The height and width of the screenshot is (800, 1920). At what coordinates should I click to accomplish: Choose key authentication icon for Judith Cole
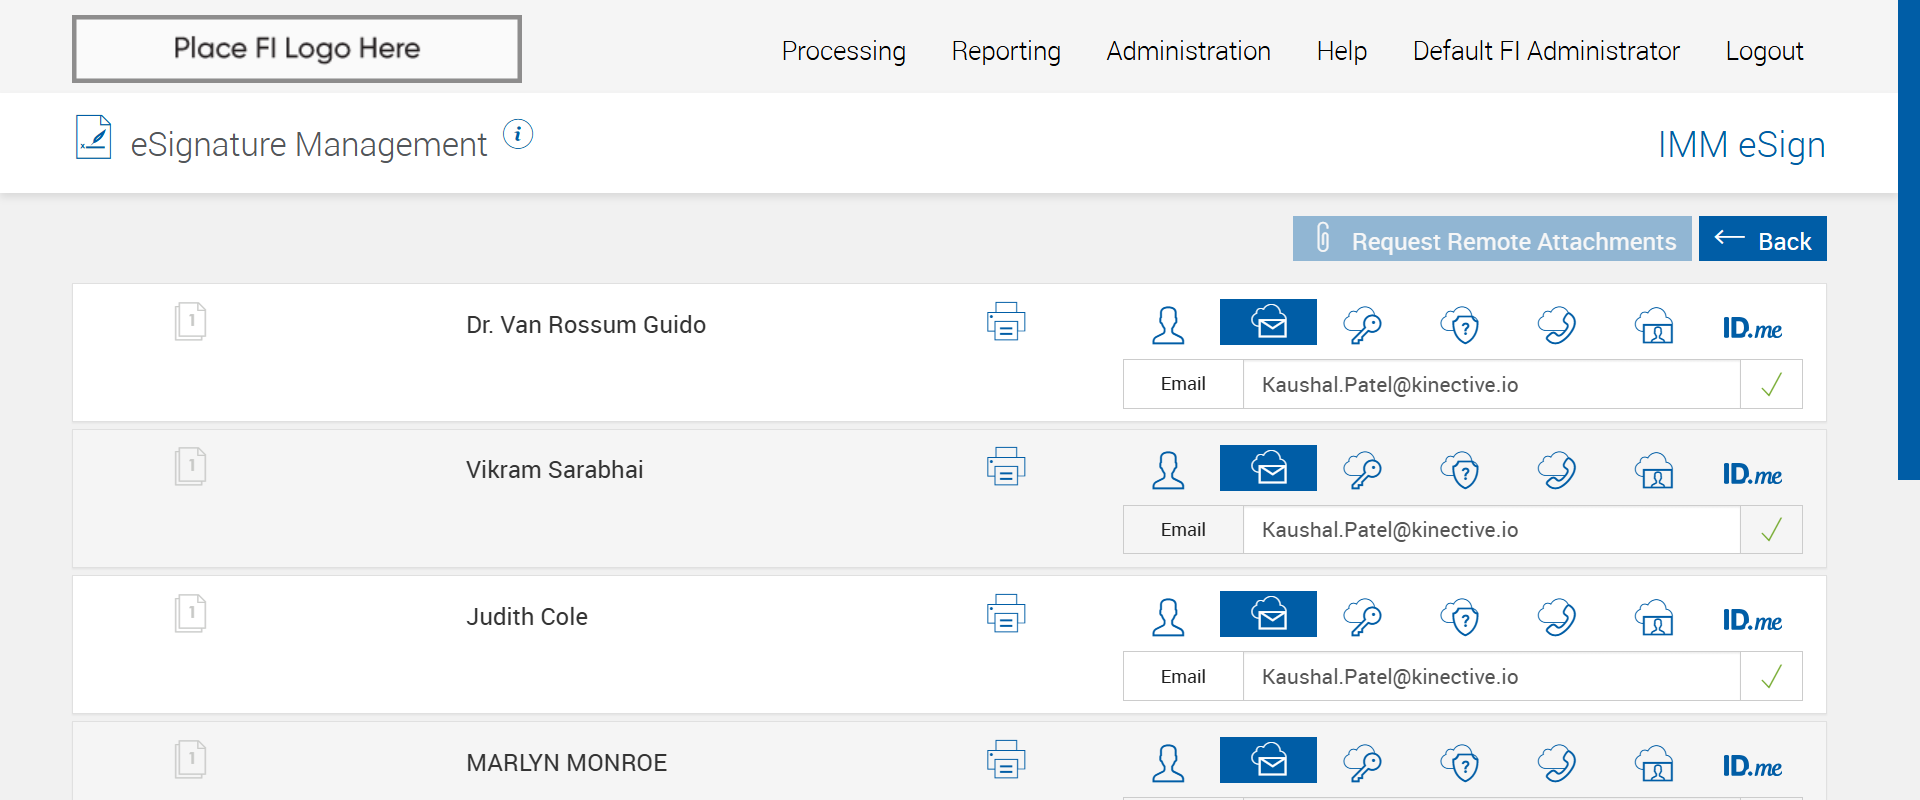click(1362, 617)
